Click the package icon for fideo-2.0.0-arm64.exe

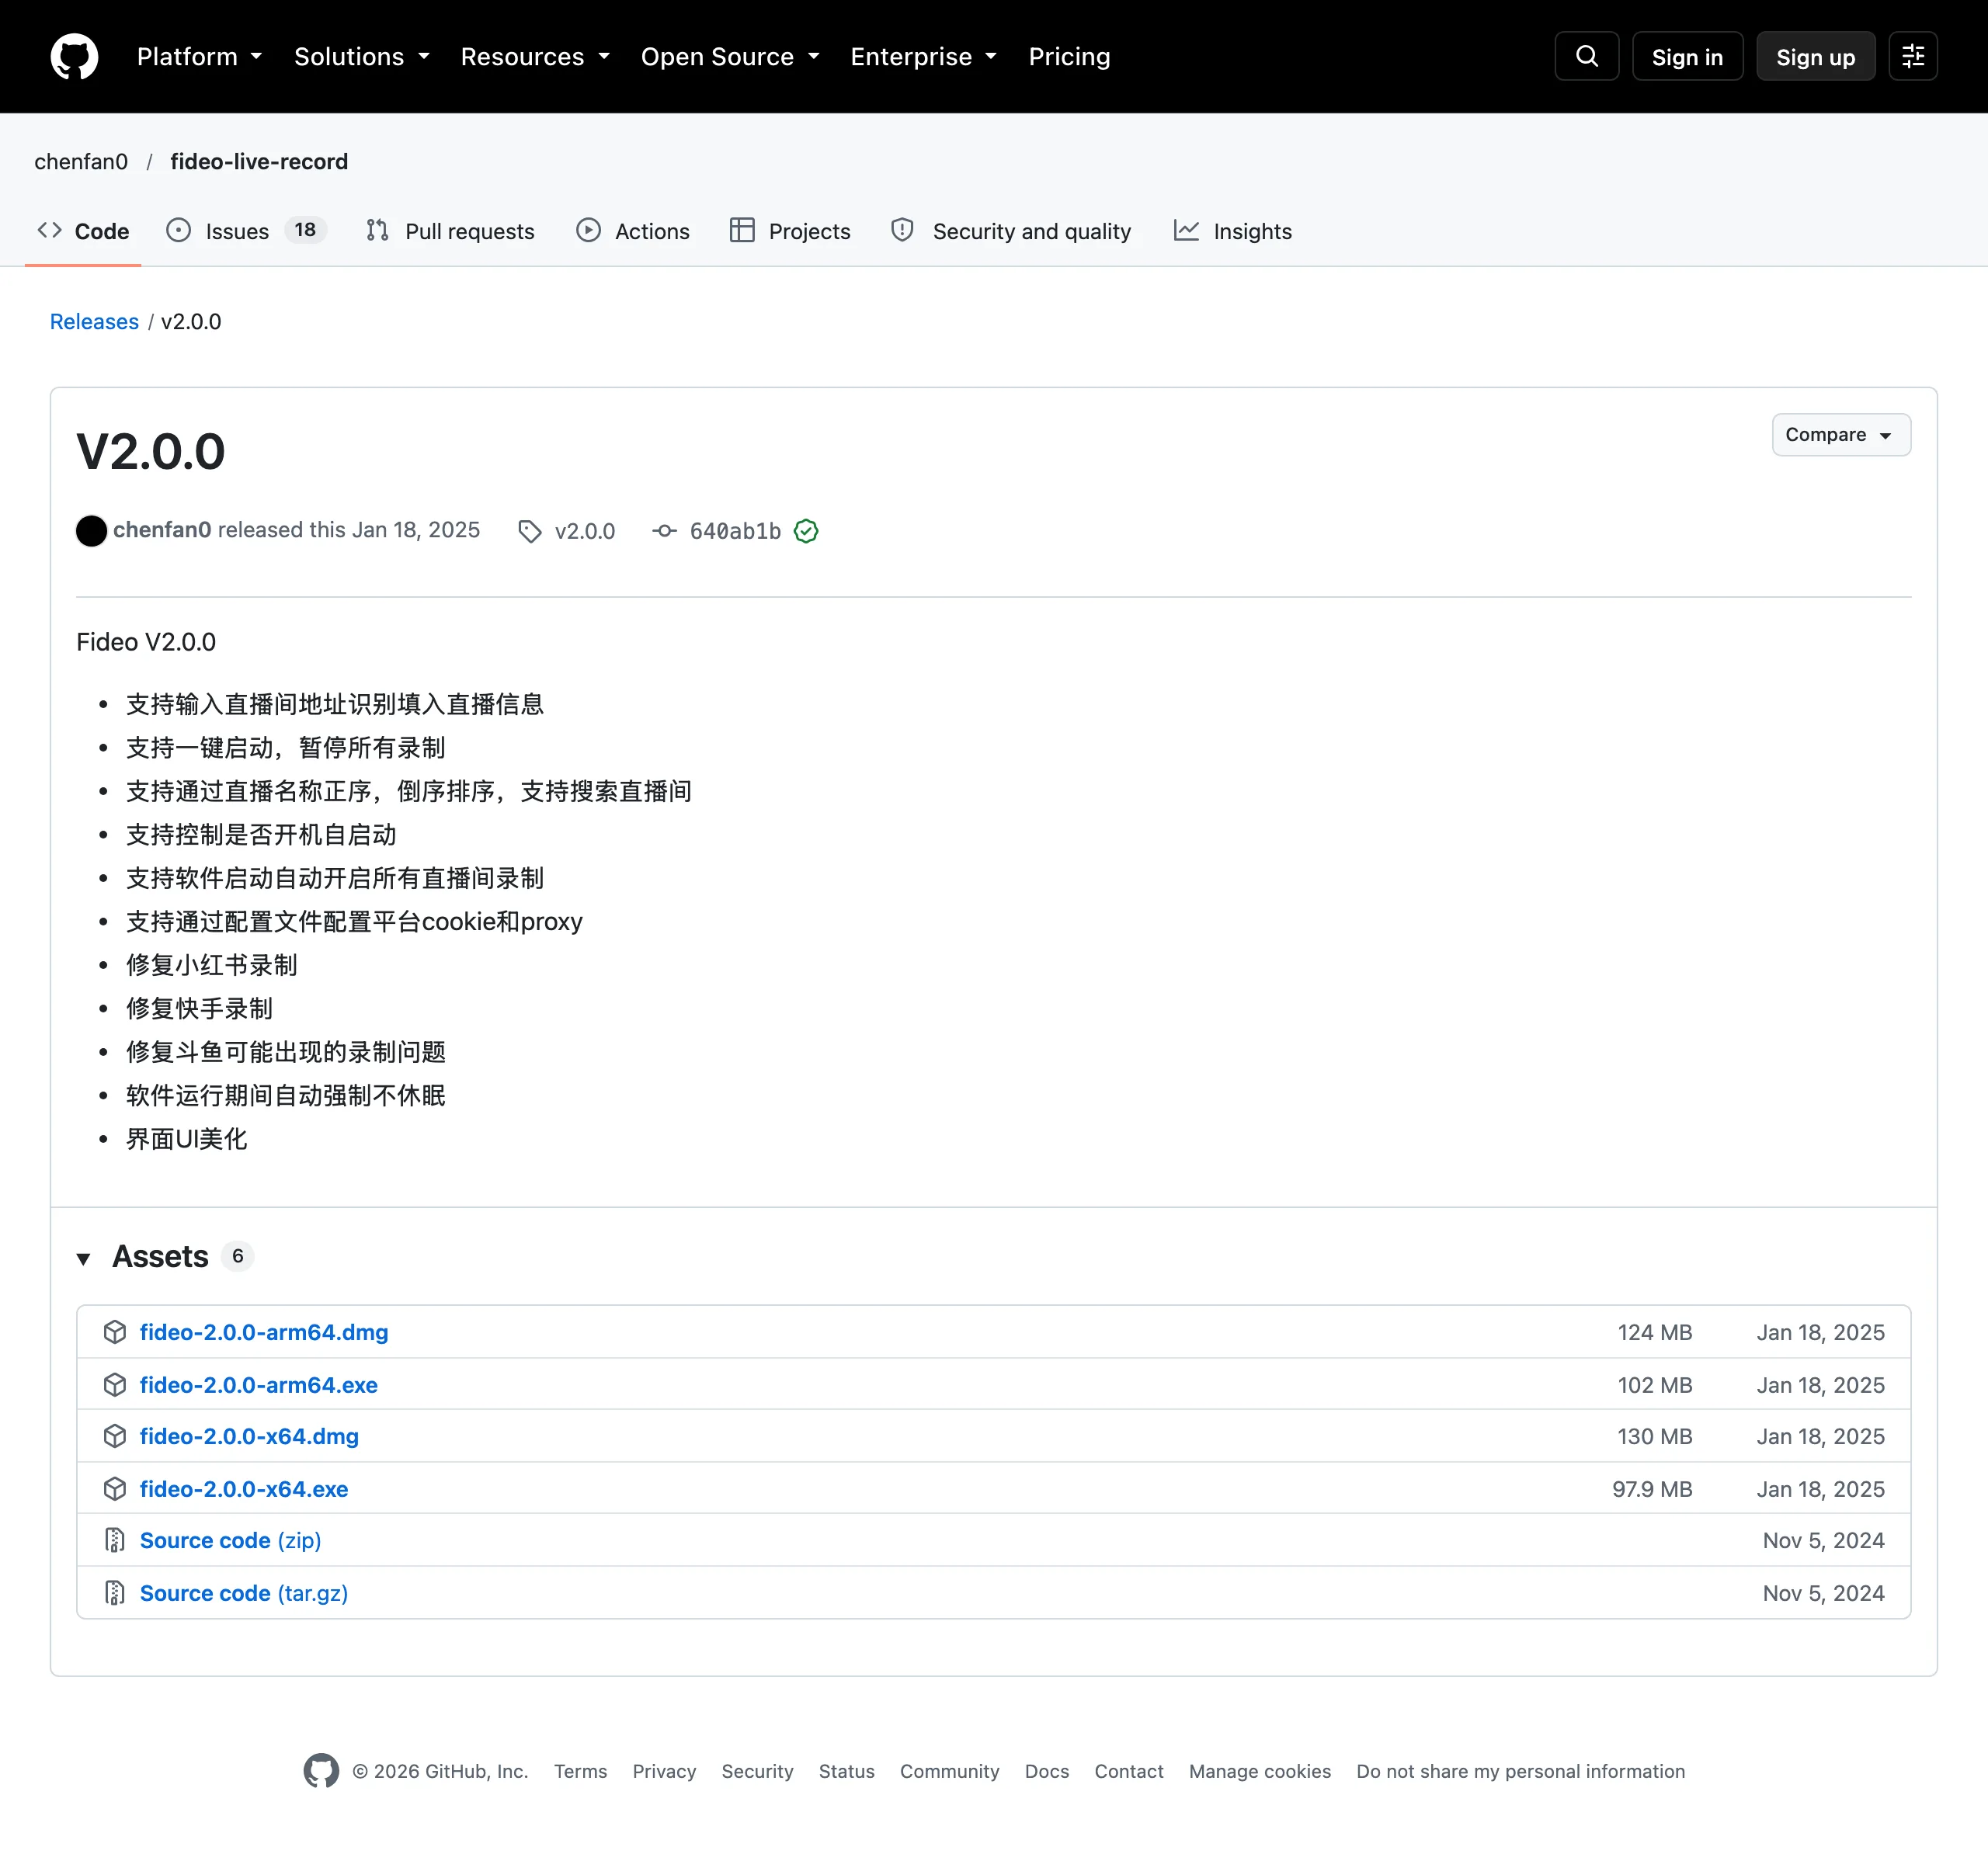click(115, 1384)
